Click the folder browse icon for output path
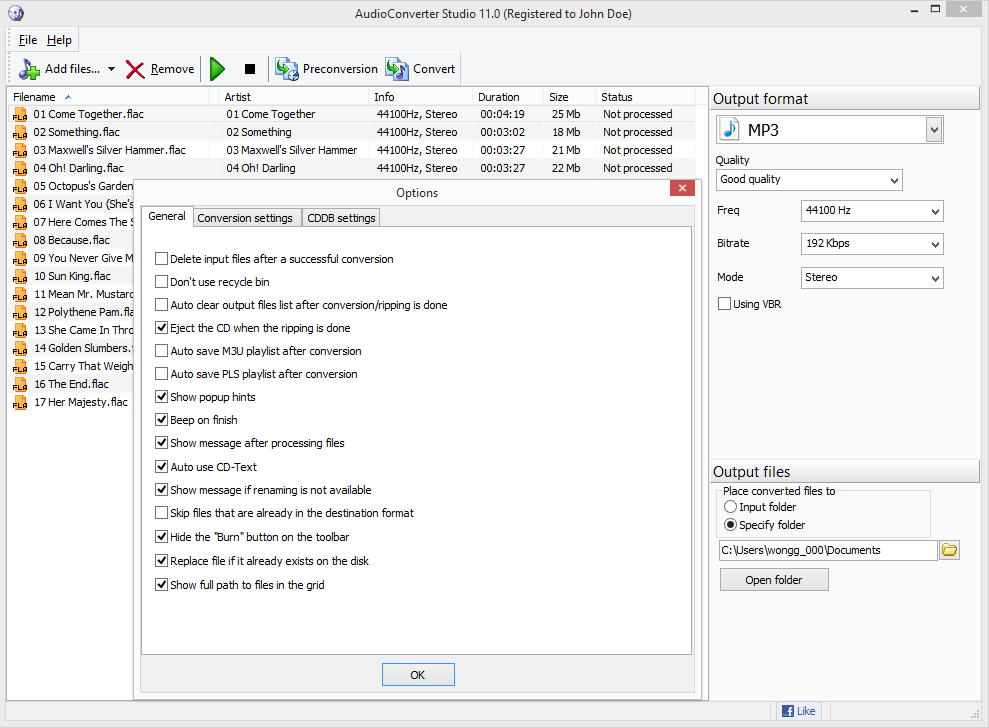This screenshot has height=728, width=989. [948, 550]
